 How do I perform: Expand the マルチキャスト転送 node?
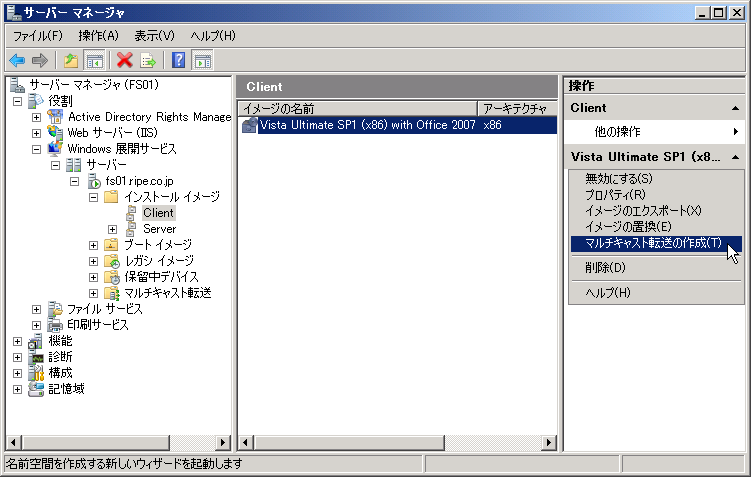pos(93,293)
